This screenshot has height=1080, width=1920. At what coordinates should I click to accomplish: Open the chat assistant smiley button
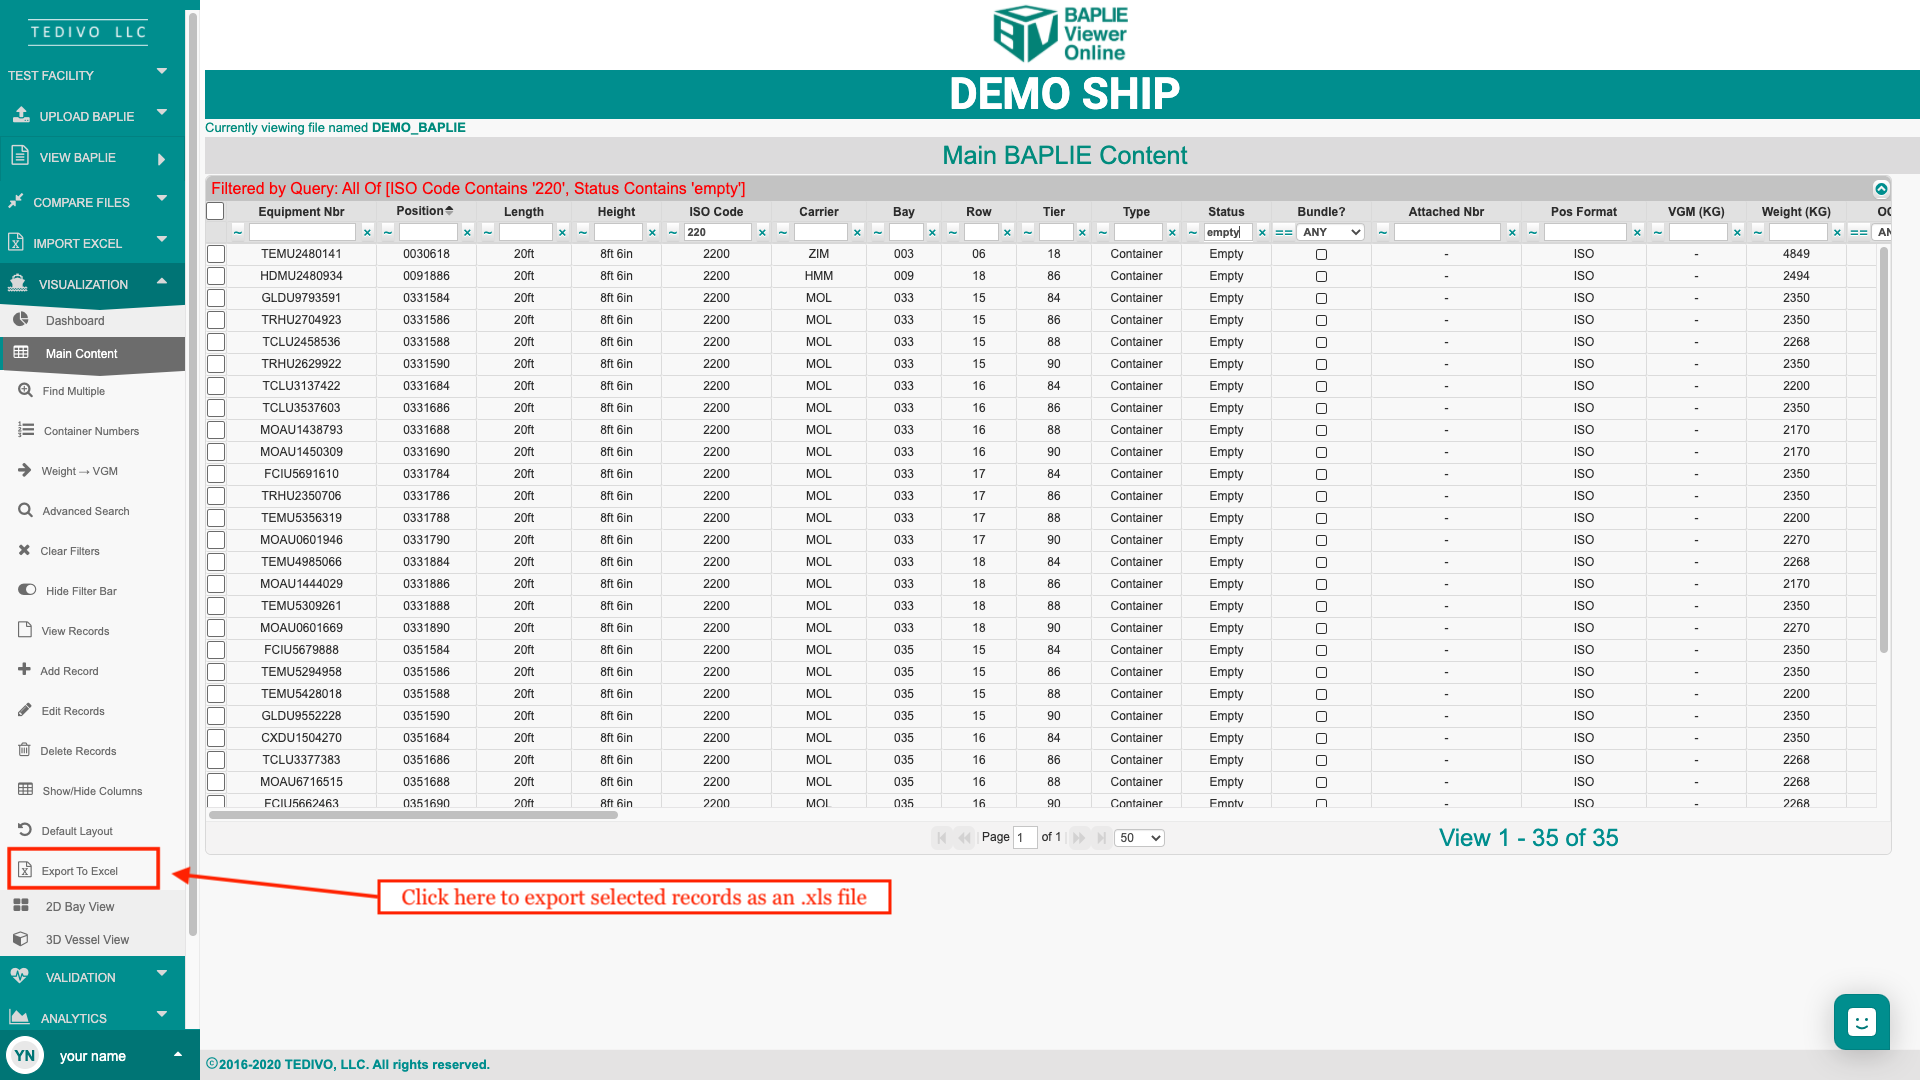pyautogui.click(x=1861, y=1022)
